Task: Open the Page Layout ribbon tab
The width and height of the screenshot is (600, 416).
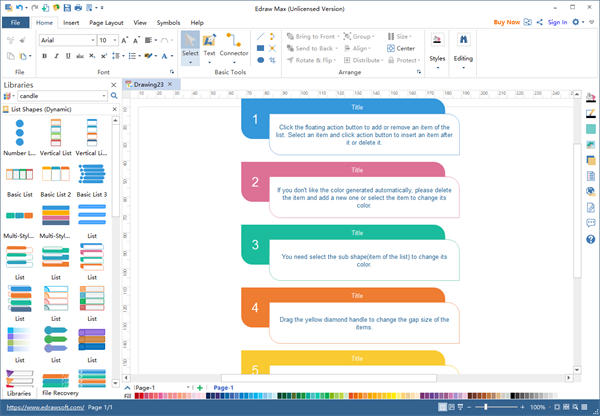Action: (107, 21)
